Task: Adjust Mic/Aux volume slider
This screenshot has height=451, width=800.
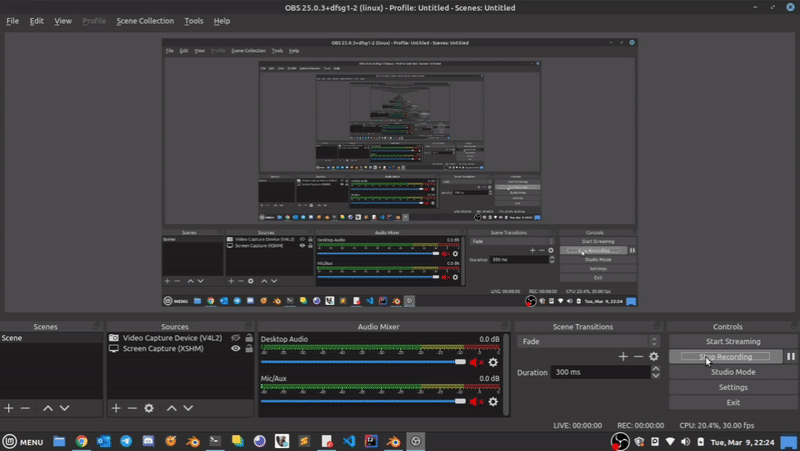Action: click(363, 402)
